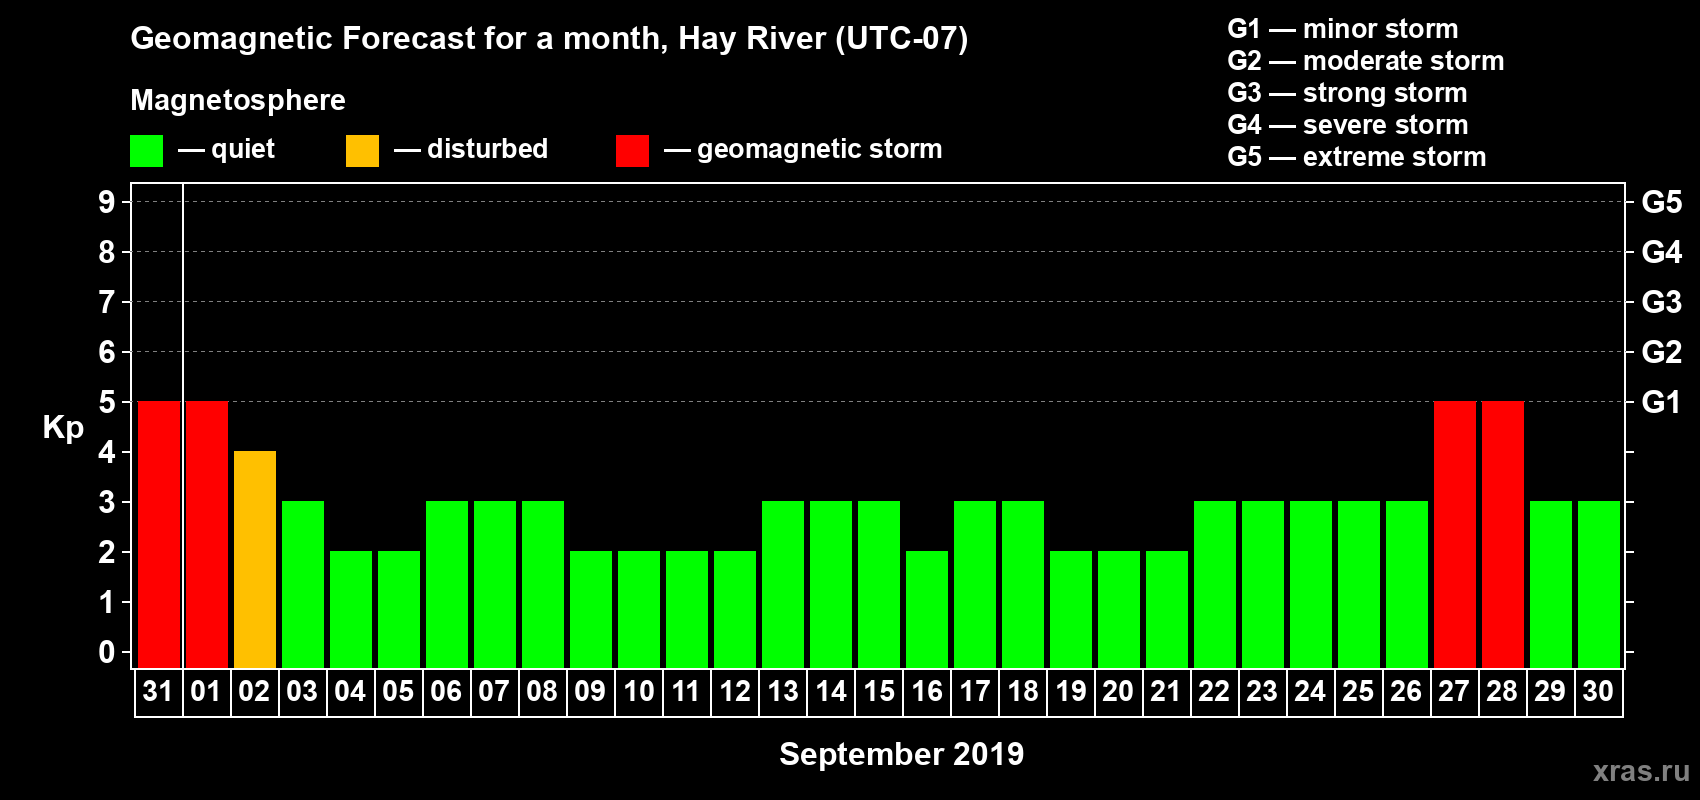Click the 'September 2019' axis caption
Image resolution: width=1700 pixels, height=800 pixels.
tap(902, 754)
